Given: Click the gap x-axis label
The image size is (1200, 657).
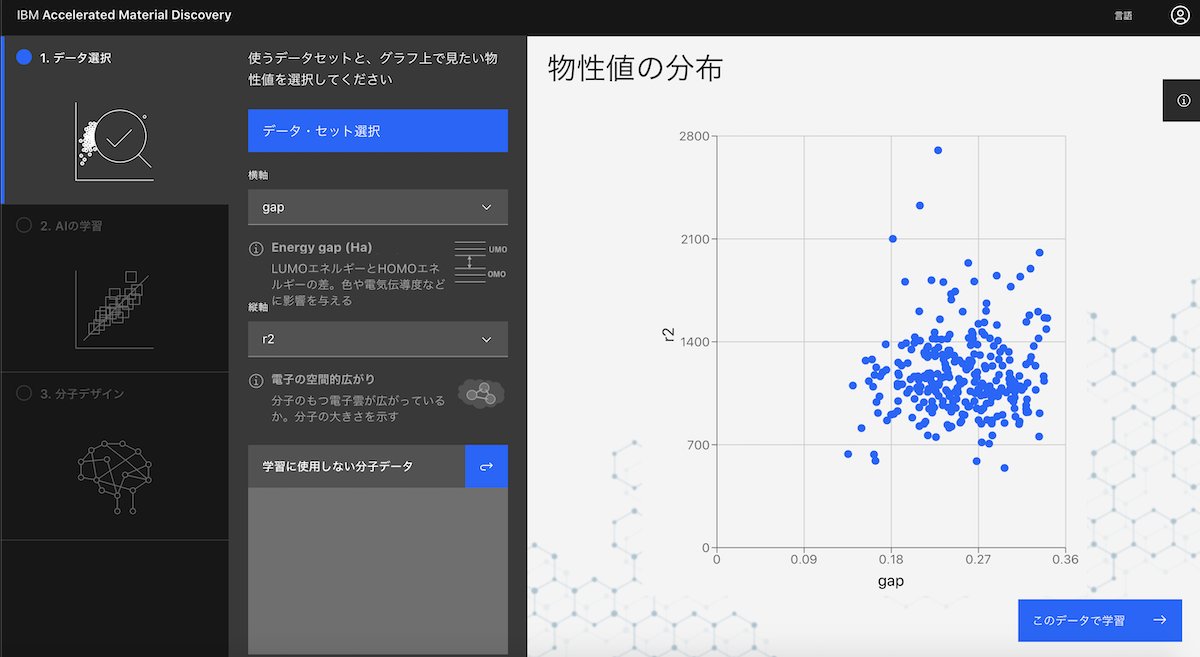Looking at the screenshot, I should pyautogui.click(x=891, y=581).
